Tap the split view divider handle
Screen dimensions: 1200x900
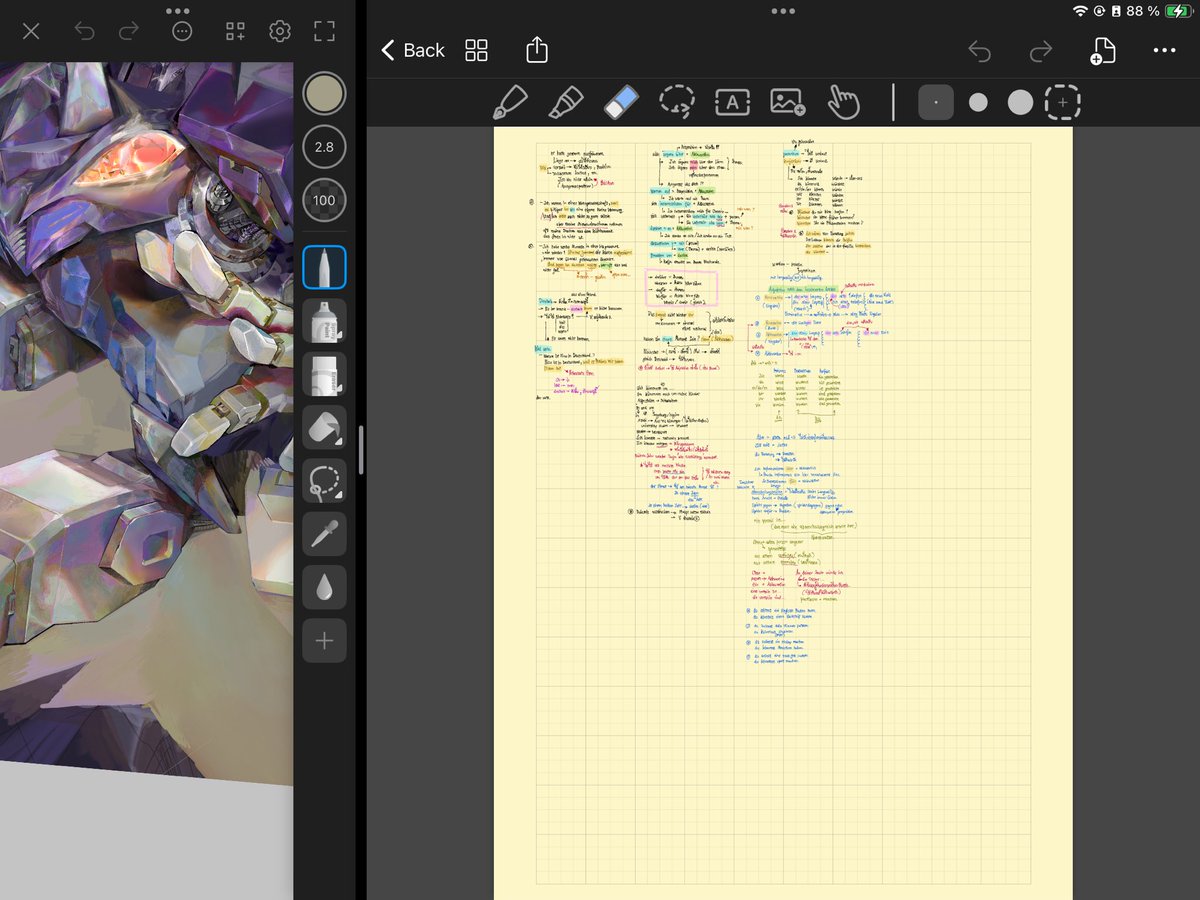click(361, 450)
